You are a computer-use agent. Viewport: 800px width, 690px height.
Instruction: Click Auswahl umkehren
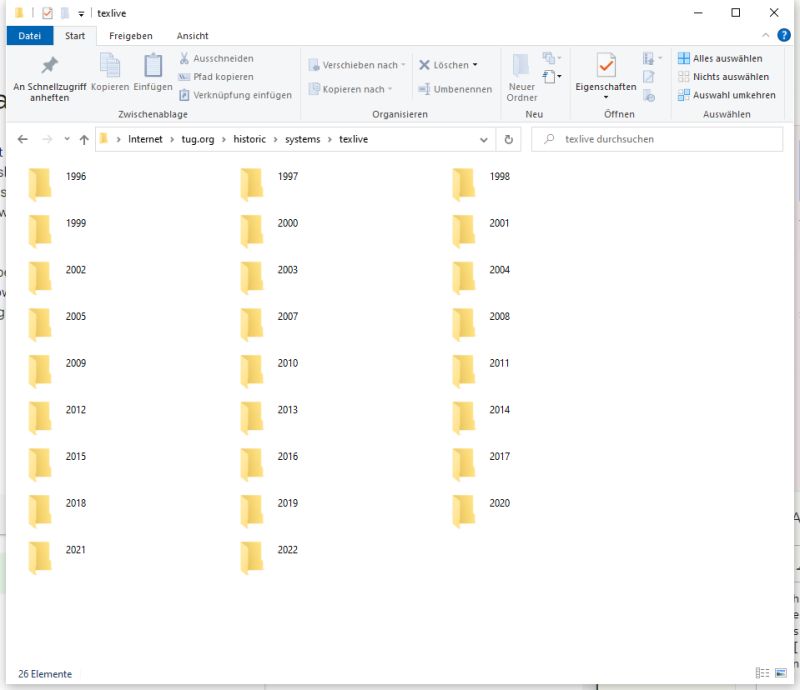point(727,95)
